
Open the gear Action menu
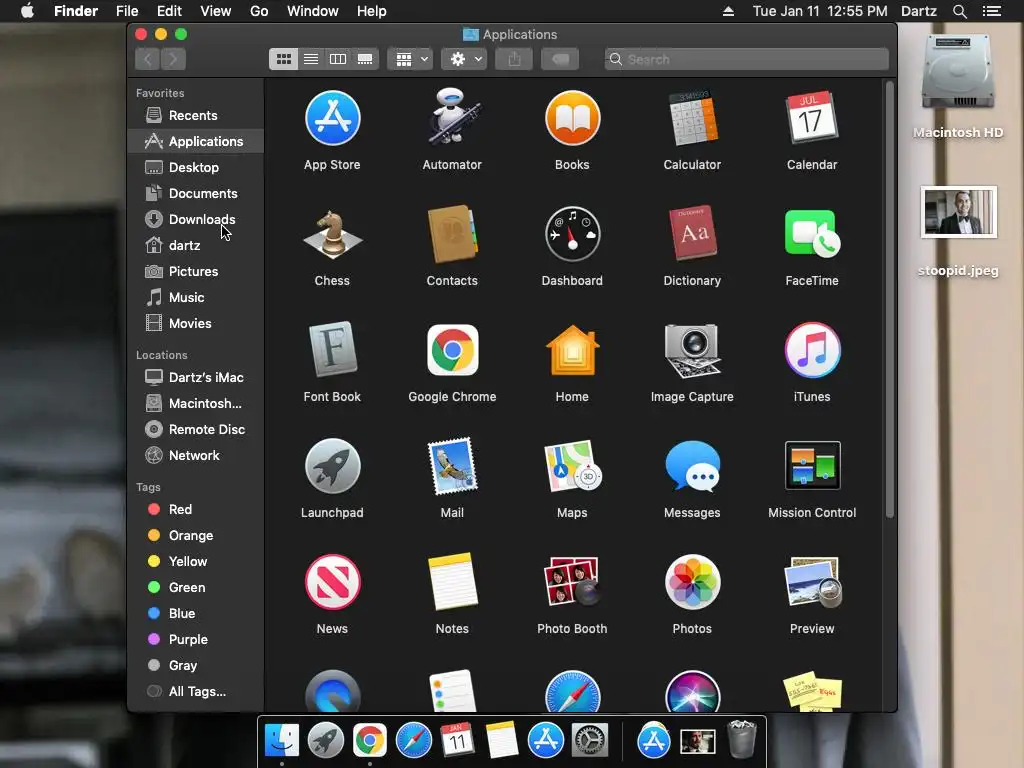(x=464, y=59)
